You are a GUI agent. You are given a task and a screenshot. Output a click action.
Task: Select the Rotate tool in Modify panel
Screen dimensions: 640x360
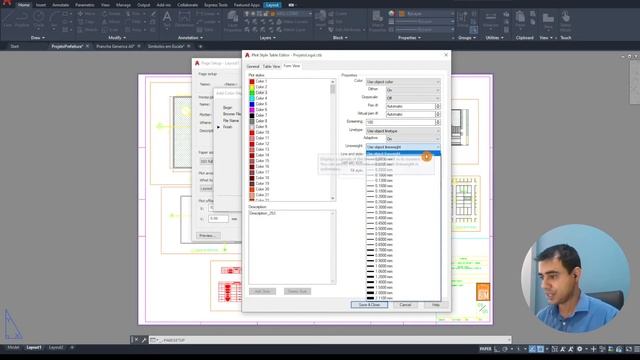[110, 13]
